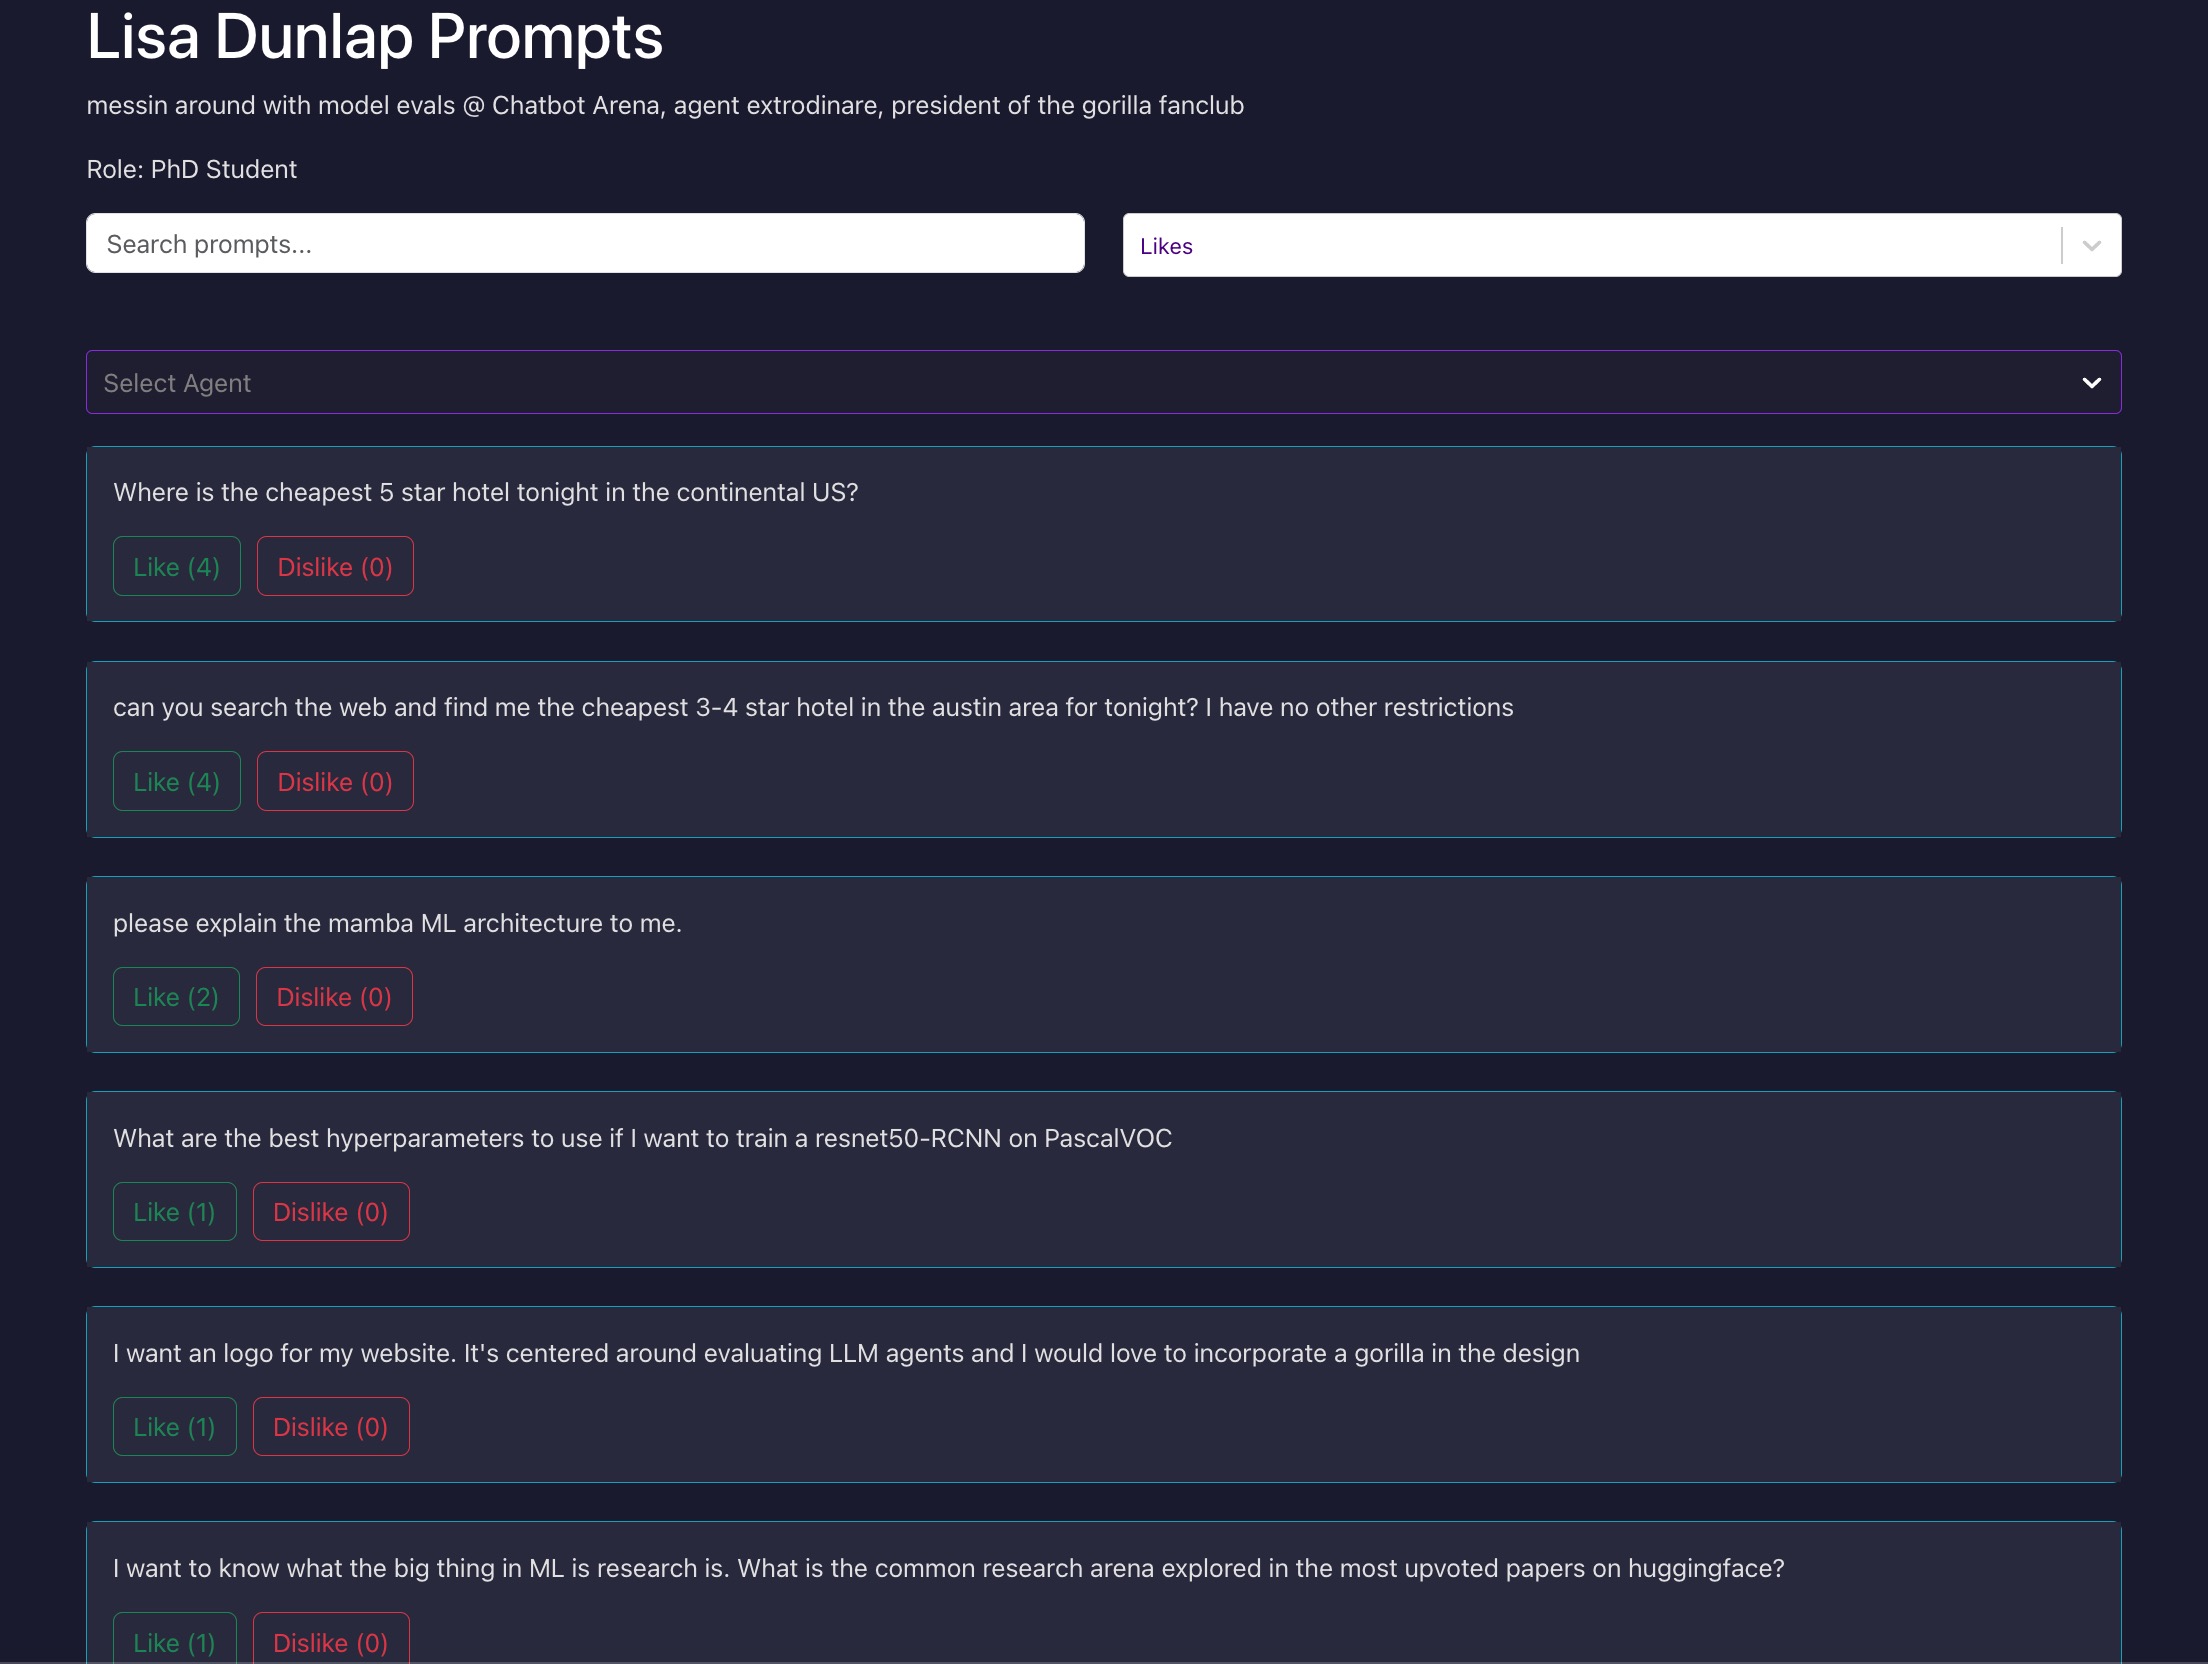
Task: Dislike the huggingface upvoted papers prompt
Action: pyautogui.click(x=331, y=1642)
